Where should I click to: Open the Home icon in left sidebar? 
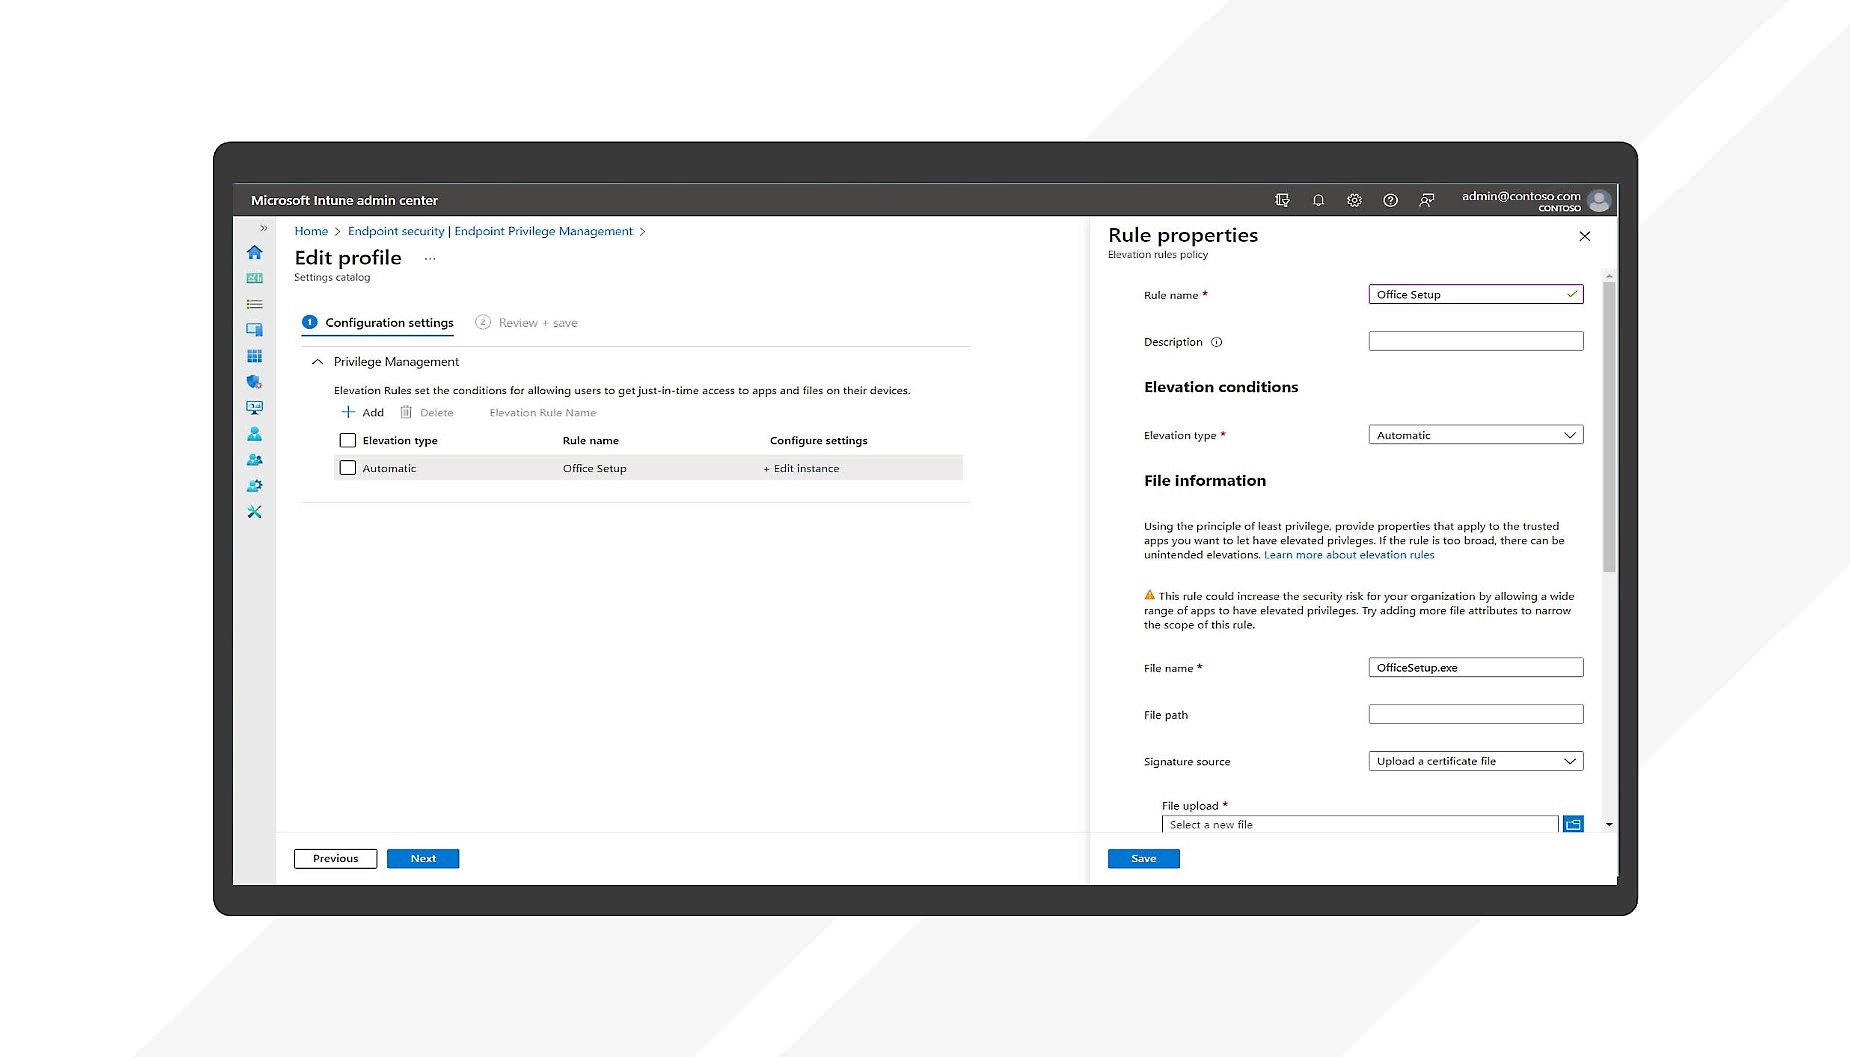(x=254, y=253)
